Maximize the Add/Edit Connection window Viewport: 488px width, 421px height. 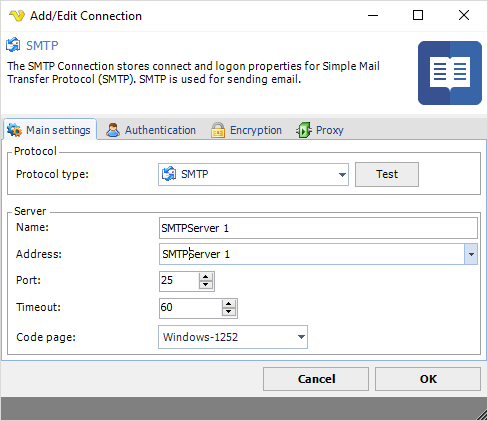418,15
